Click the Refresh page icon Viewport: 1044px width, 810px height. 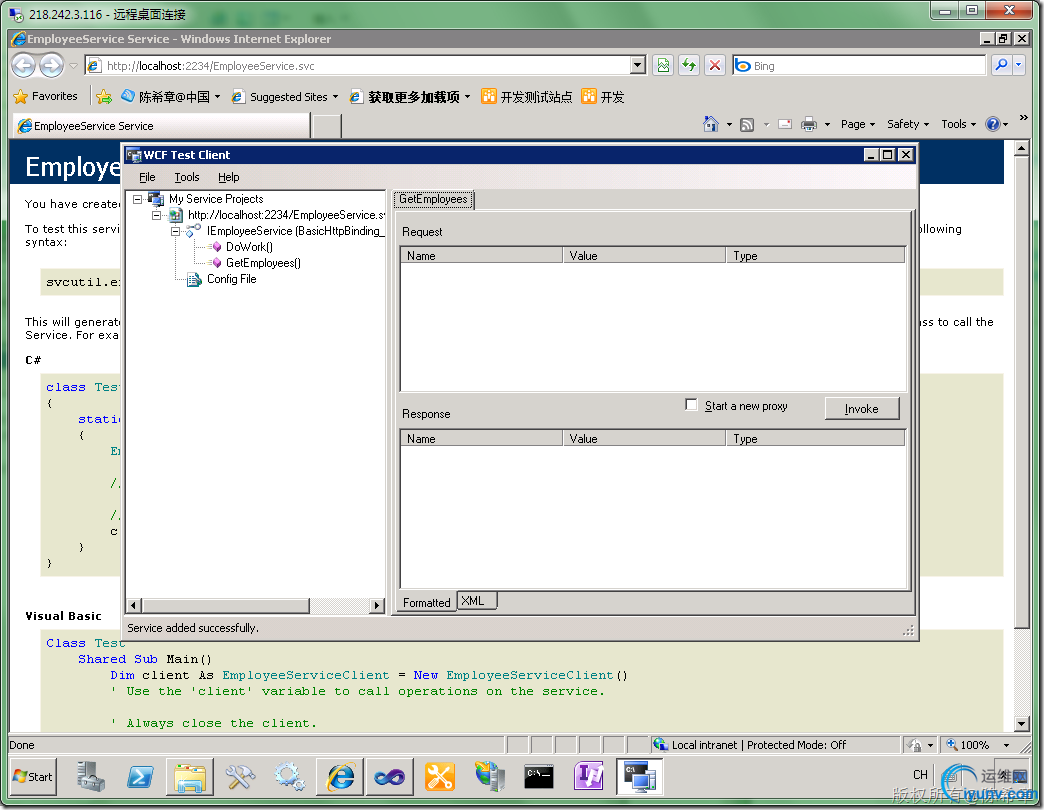click(689, 65)
